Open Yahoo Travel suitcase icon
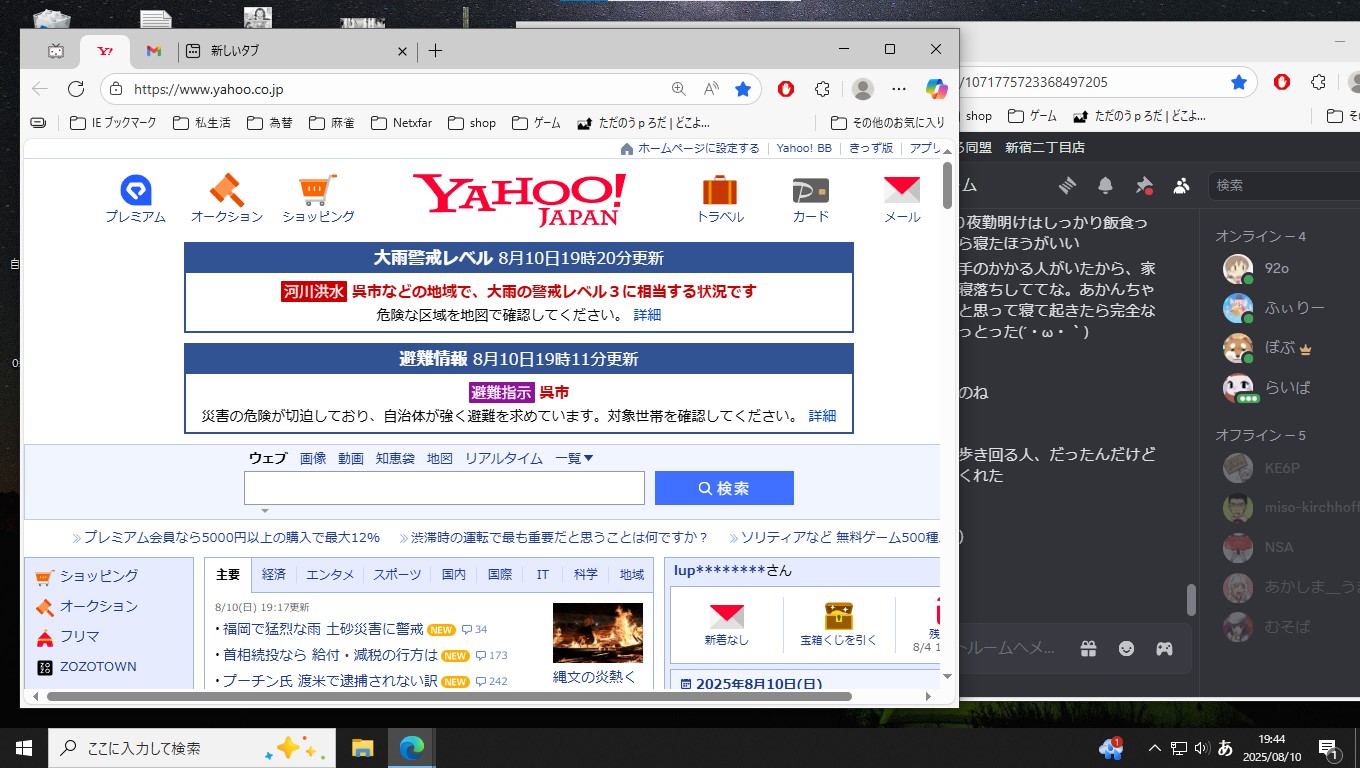 [720, 190]
